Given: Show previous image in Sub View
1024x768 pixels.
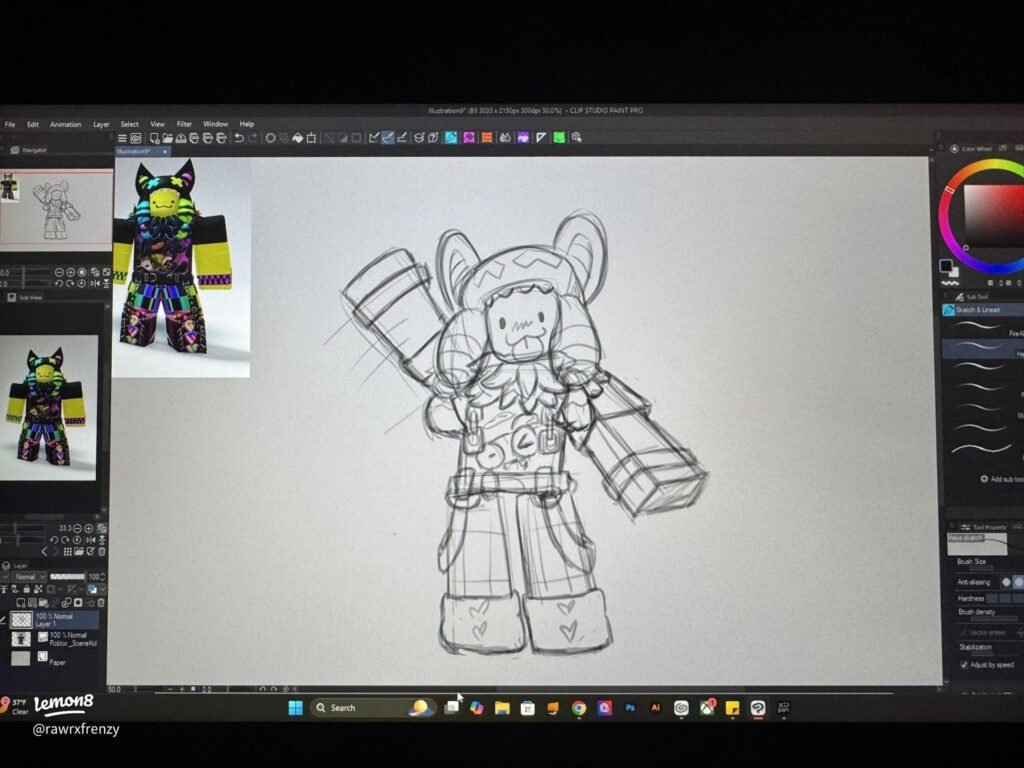Looking at the screenshot, I should 44,551.
